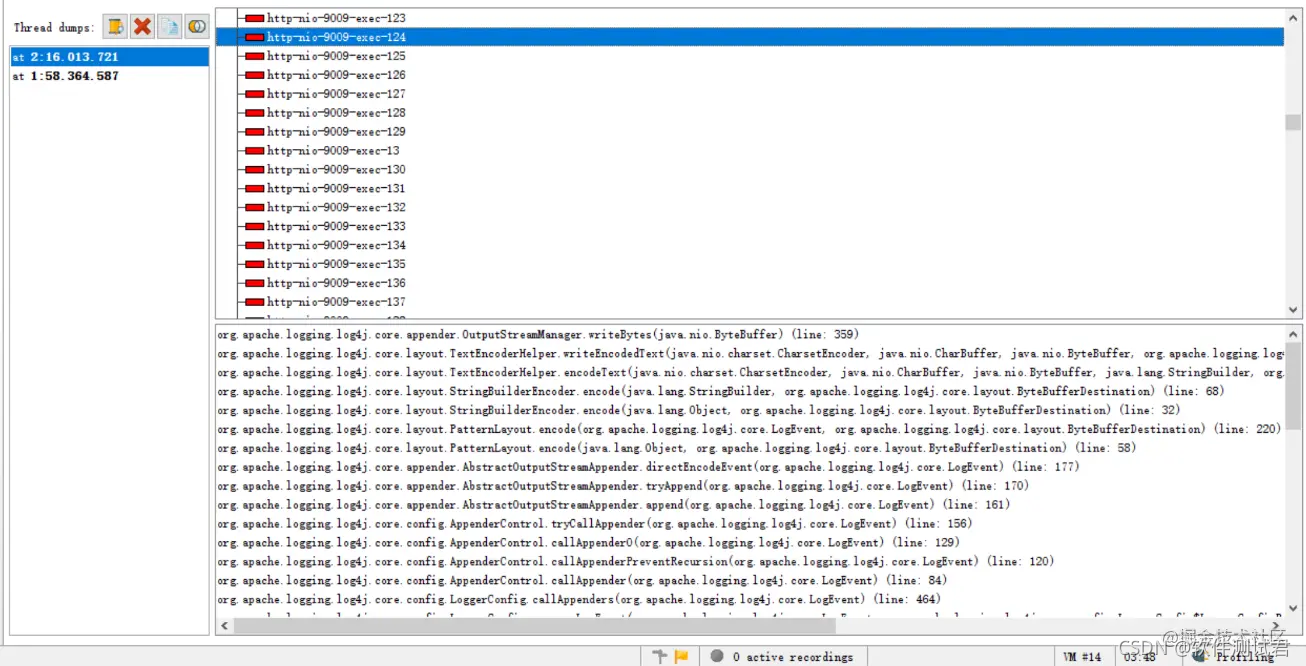This screenshot has width=1306, height=666.
Task: Click the directEncodeEvent stack frame
Action: point(648,468)
